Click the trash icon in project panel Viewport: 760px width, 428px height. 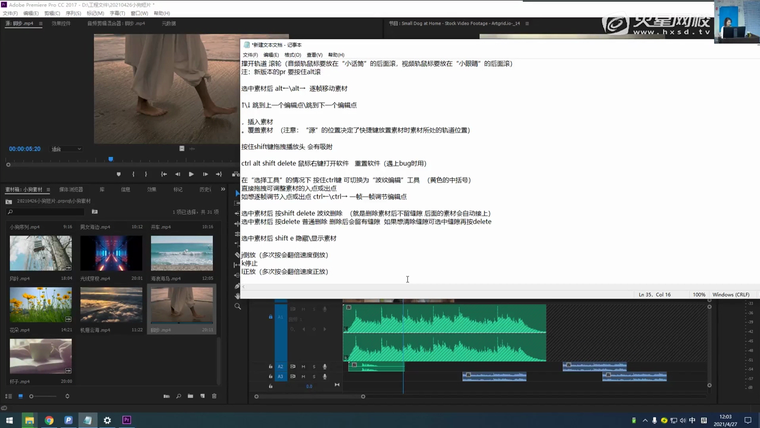[214, 396]
